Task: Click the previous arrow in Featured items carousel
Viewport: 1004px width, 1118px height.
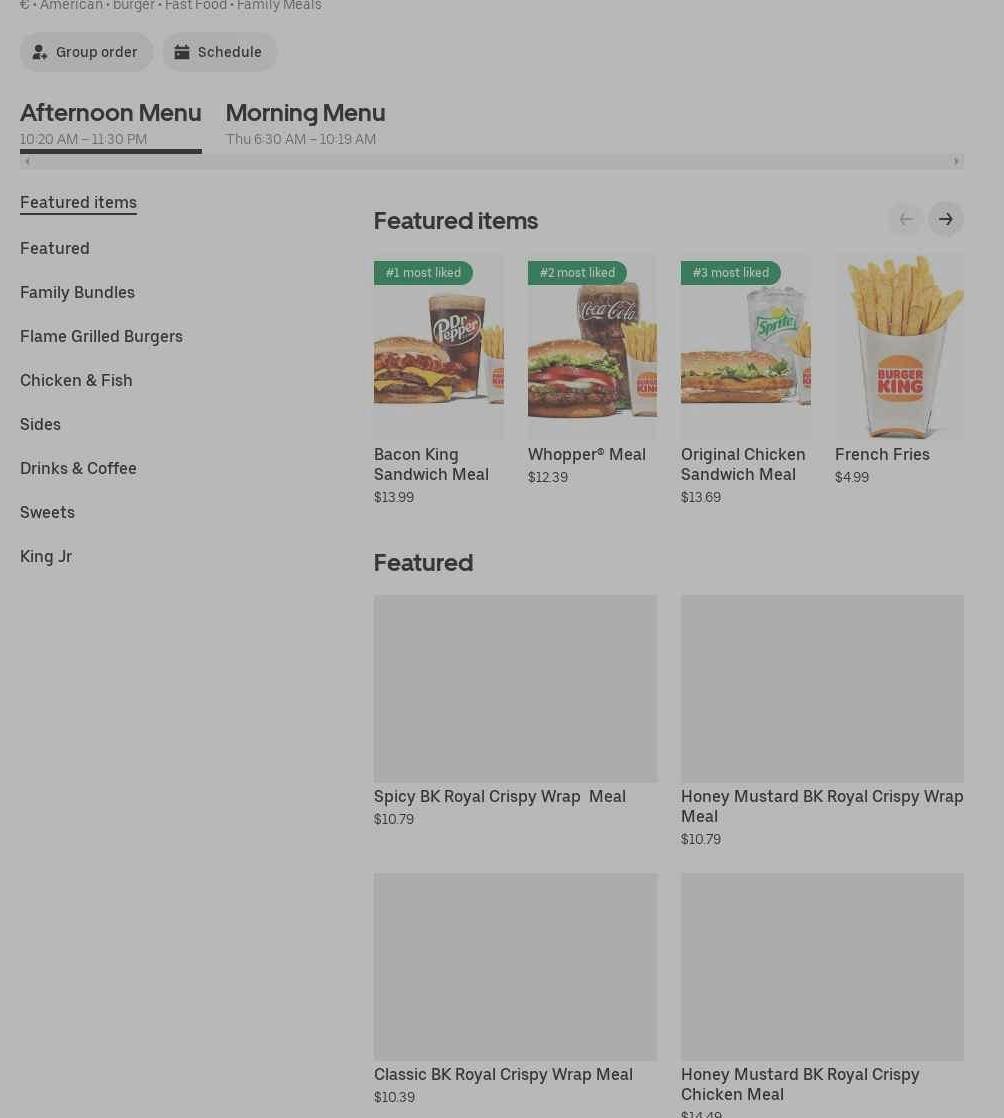Action: pos(906,219)
